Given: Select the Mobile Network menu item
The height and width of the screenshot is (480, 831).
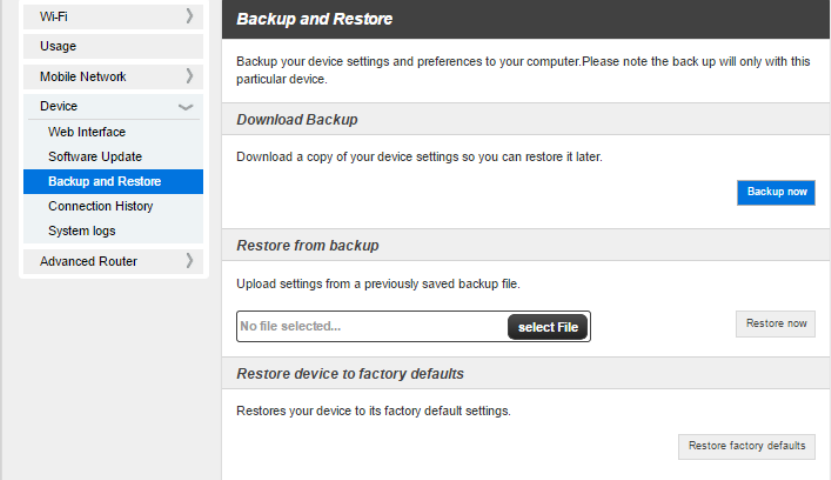Looking at the screenshot, I should (x=83, y=77).
